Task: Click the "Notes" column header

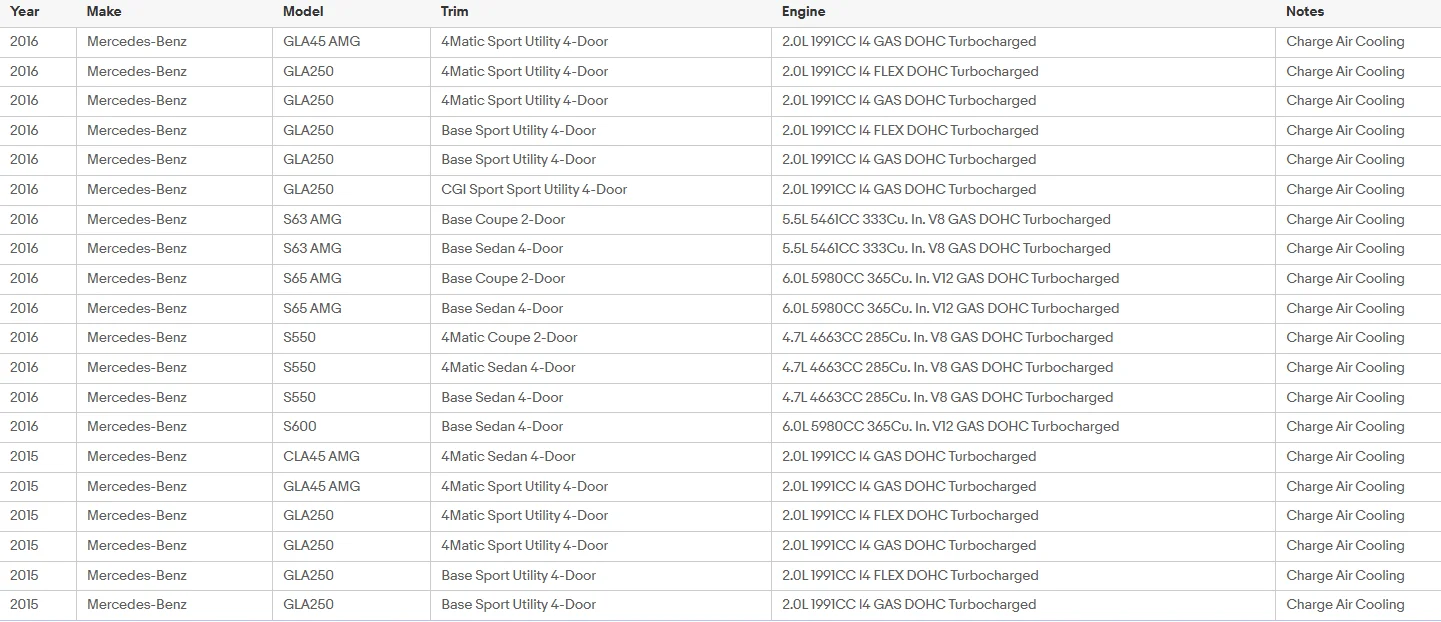Action: (1305, 12)
